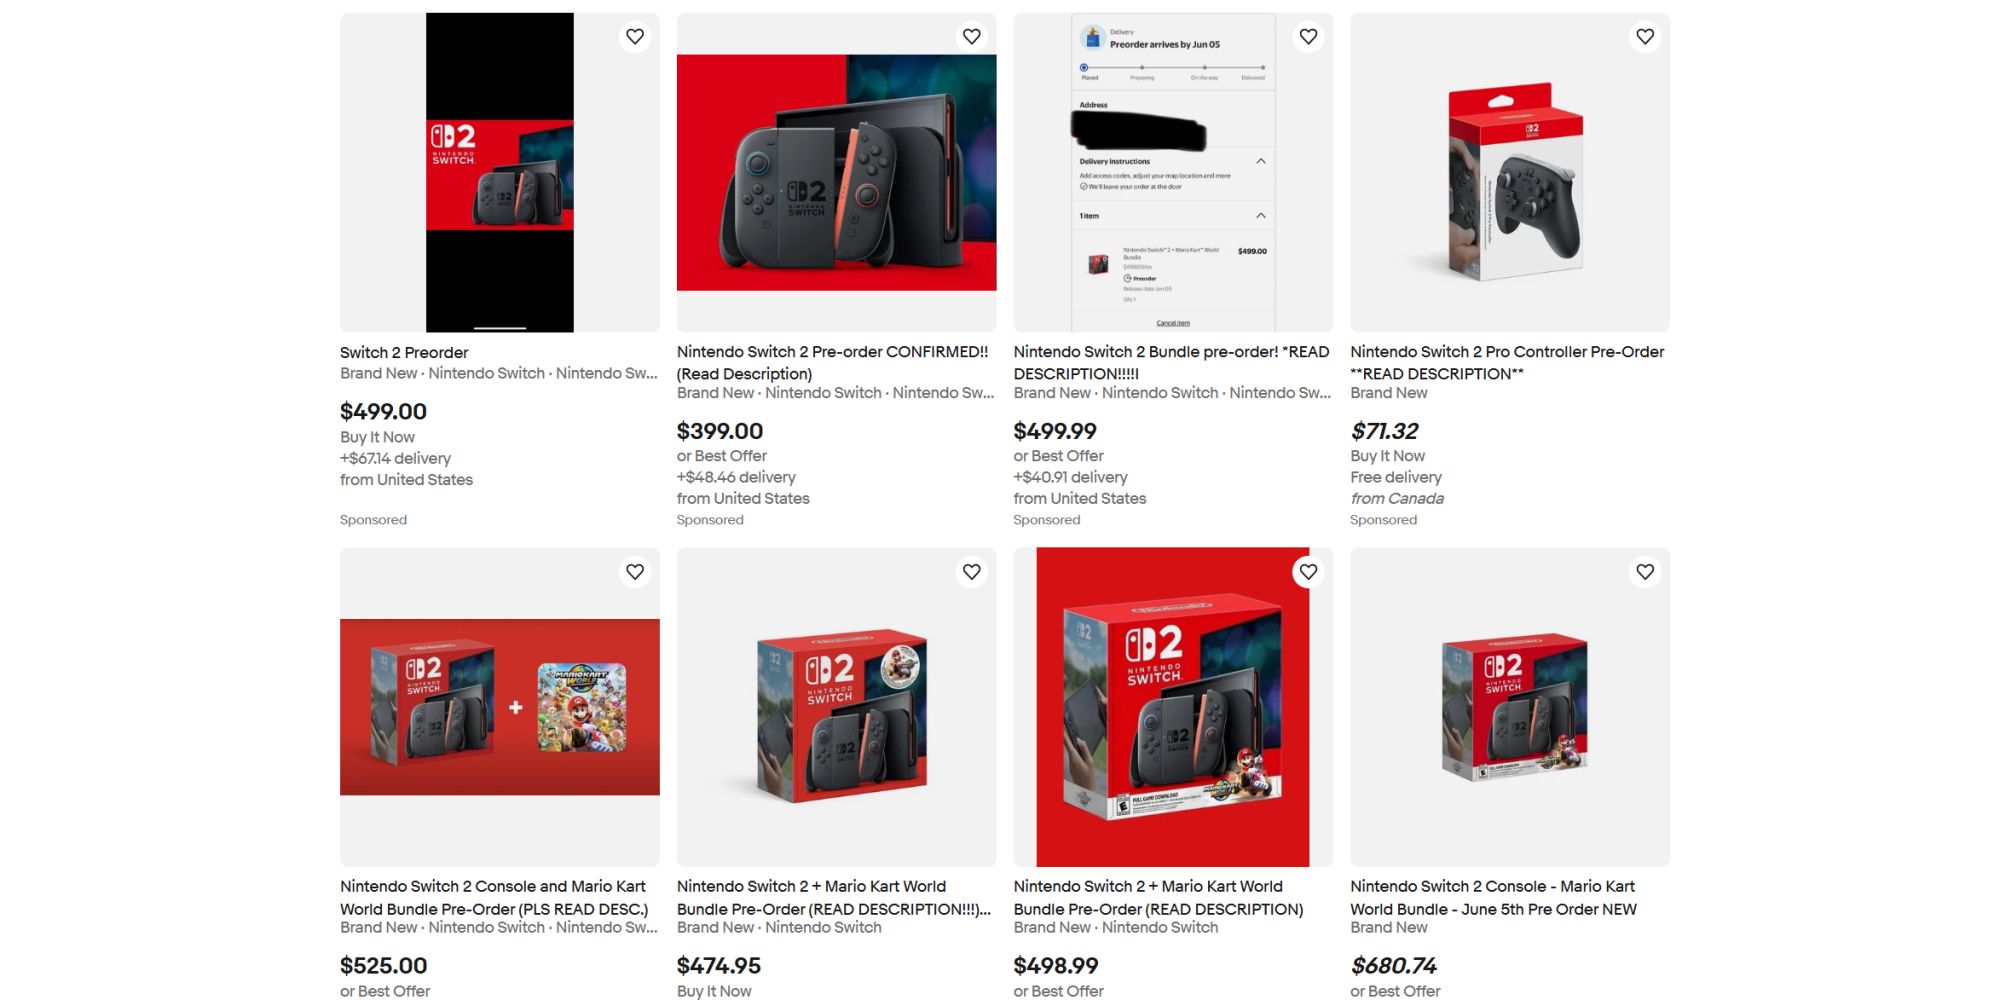The height and width of the screenshot is (1000, 2000).
Task: Add Switch 2 Preorder listing to watchlist
Action: coord(635,37)
